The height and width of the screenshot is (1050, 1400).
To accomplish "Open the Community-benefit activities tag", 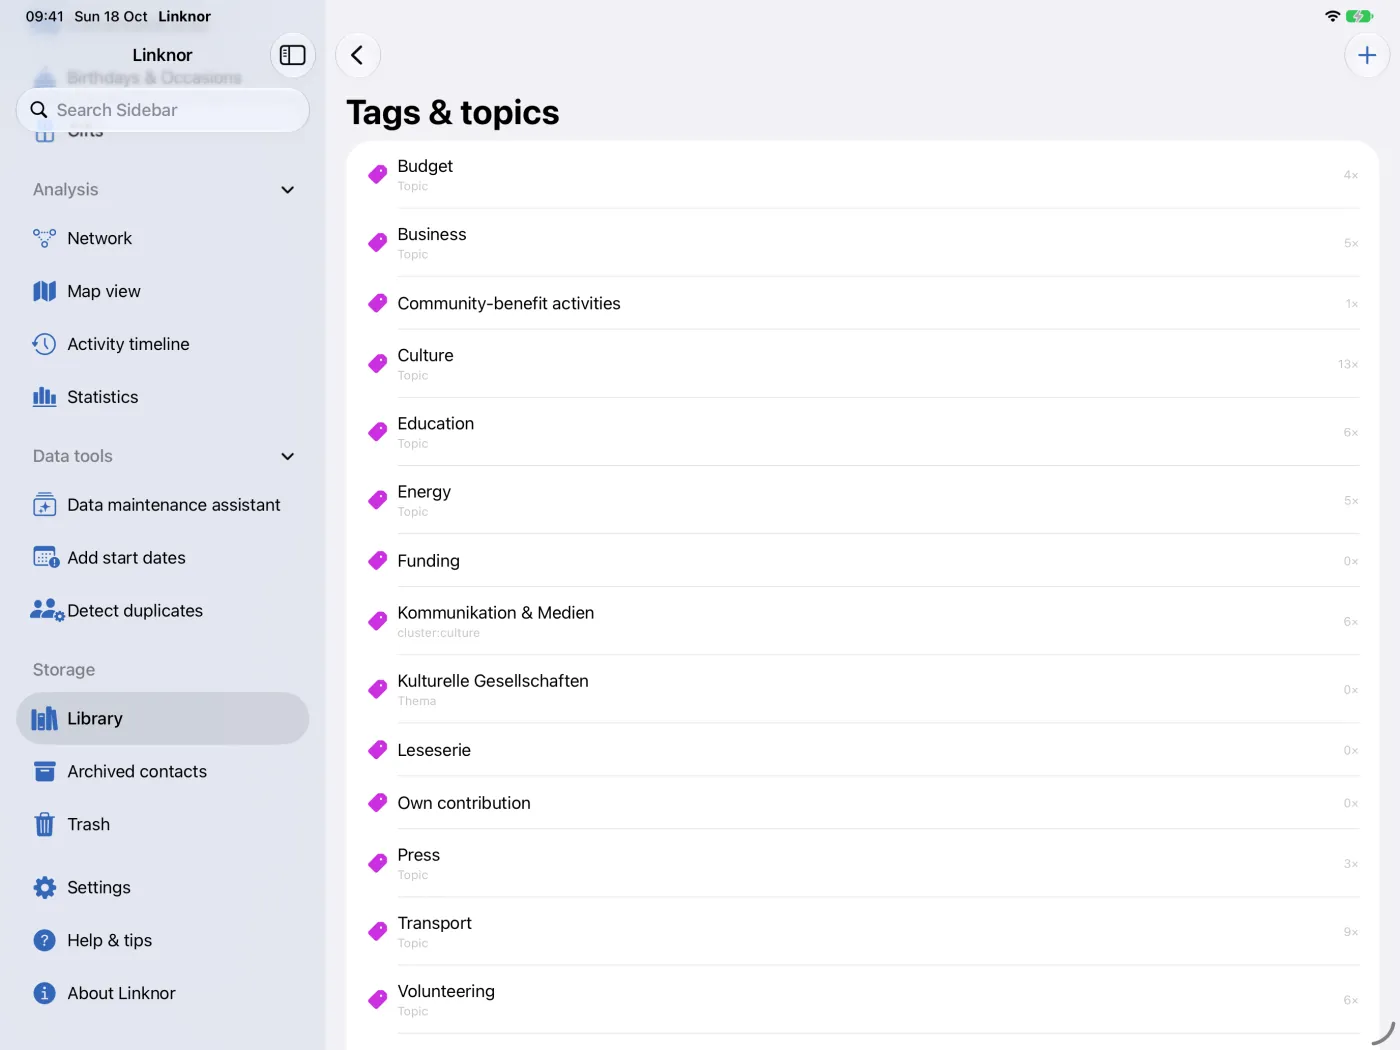I will coord(863,303).
